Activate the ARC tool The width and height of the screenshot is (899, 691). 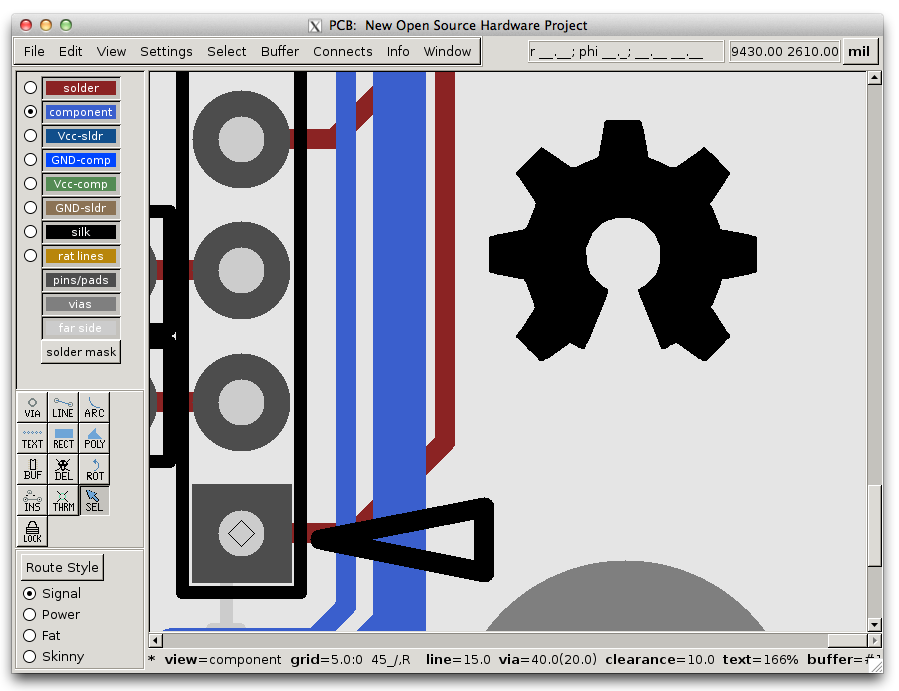[94, 407]
